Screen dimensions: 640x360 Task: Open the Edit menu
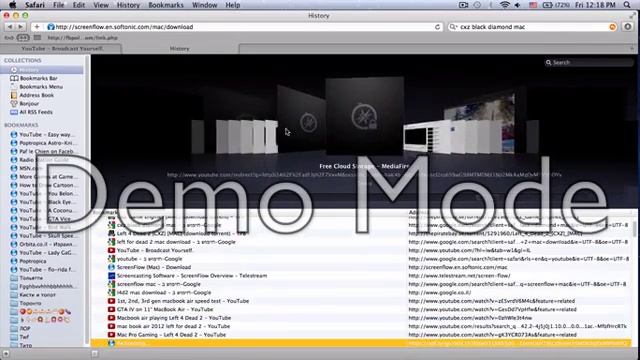point(79,5)
